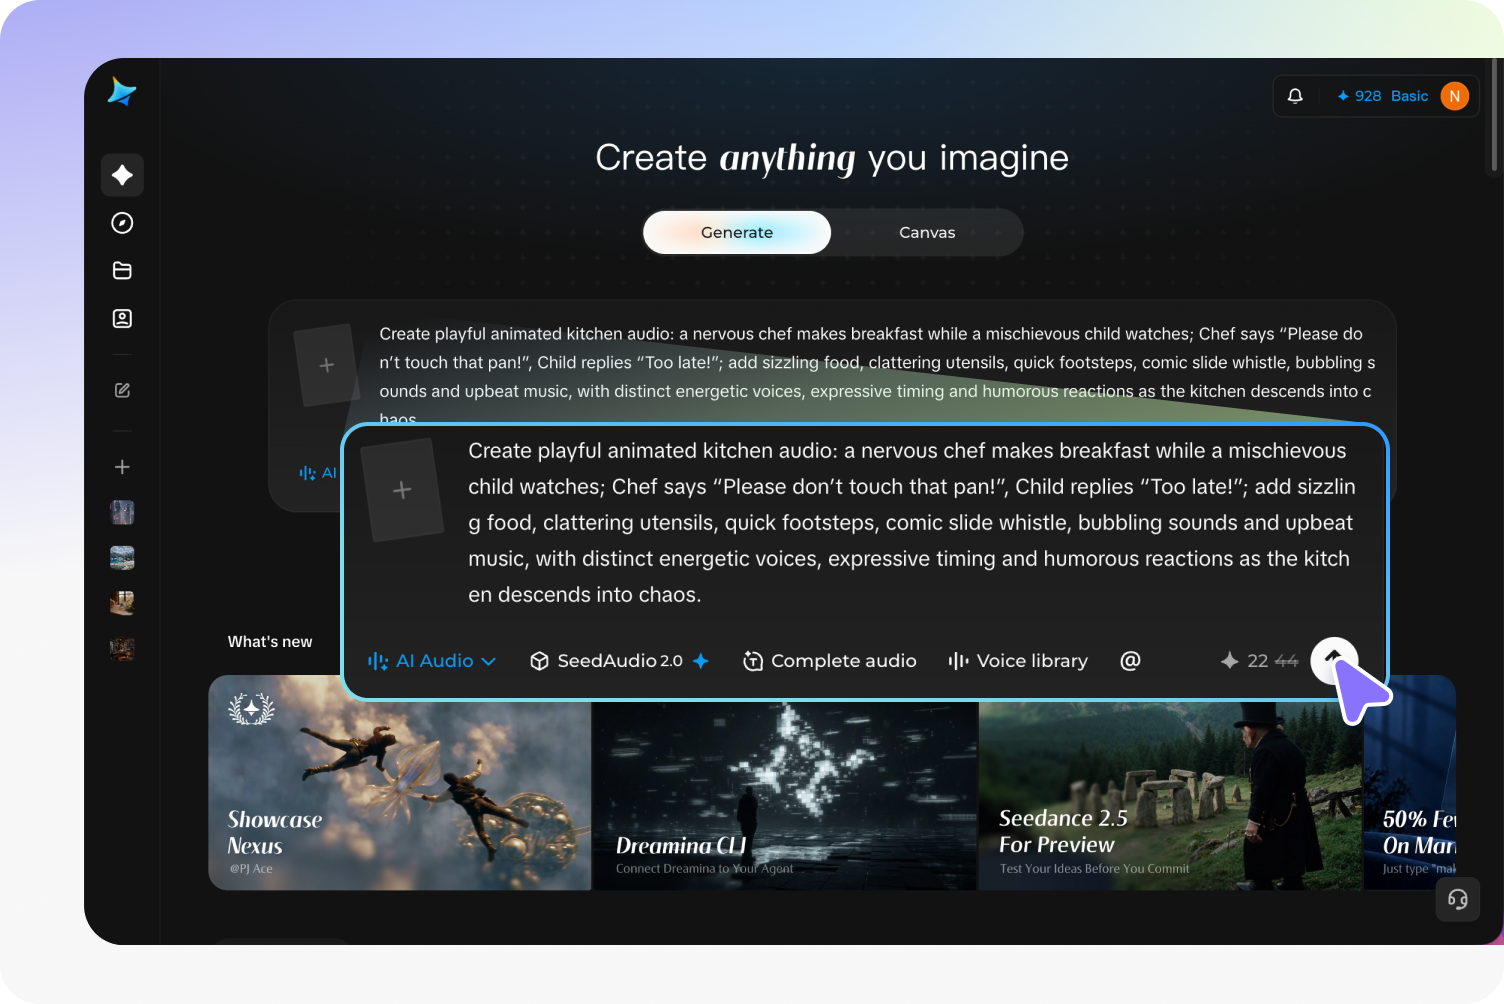Select the sparkle Home icon in sidebar
This screenshot has height=1004, width=1504.
[122, 175]
